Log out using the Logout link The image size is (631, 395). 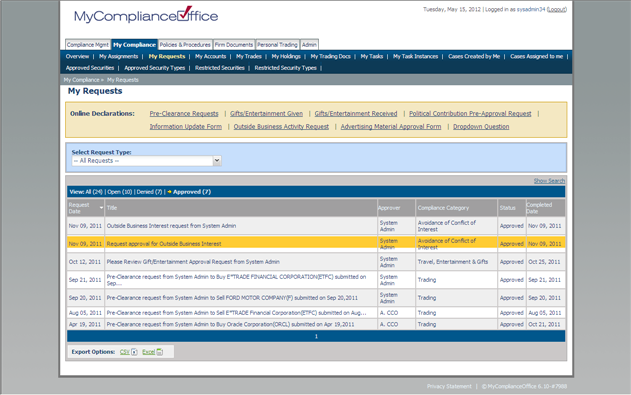click(x=557, y=9)
